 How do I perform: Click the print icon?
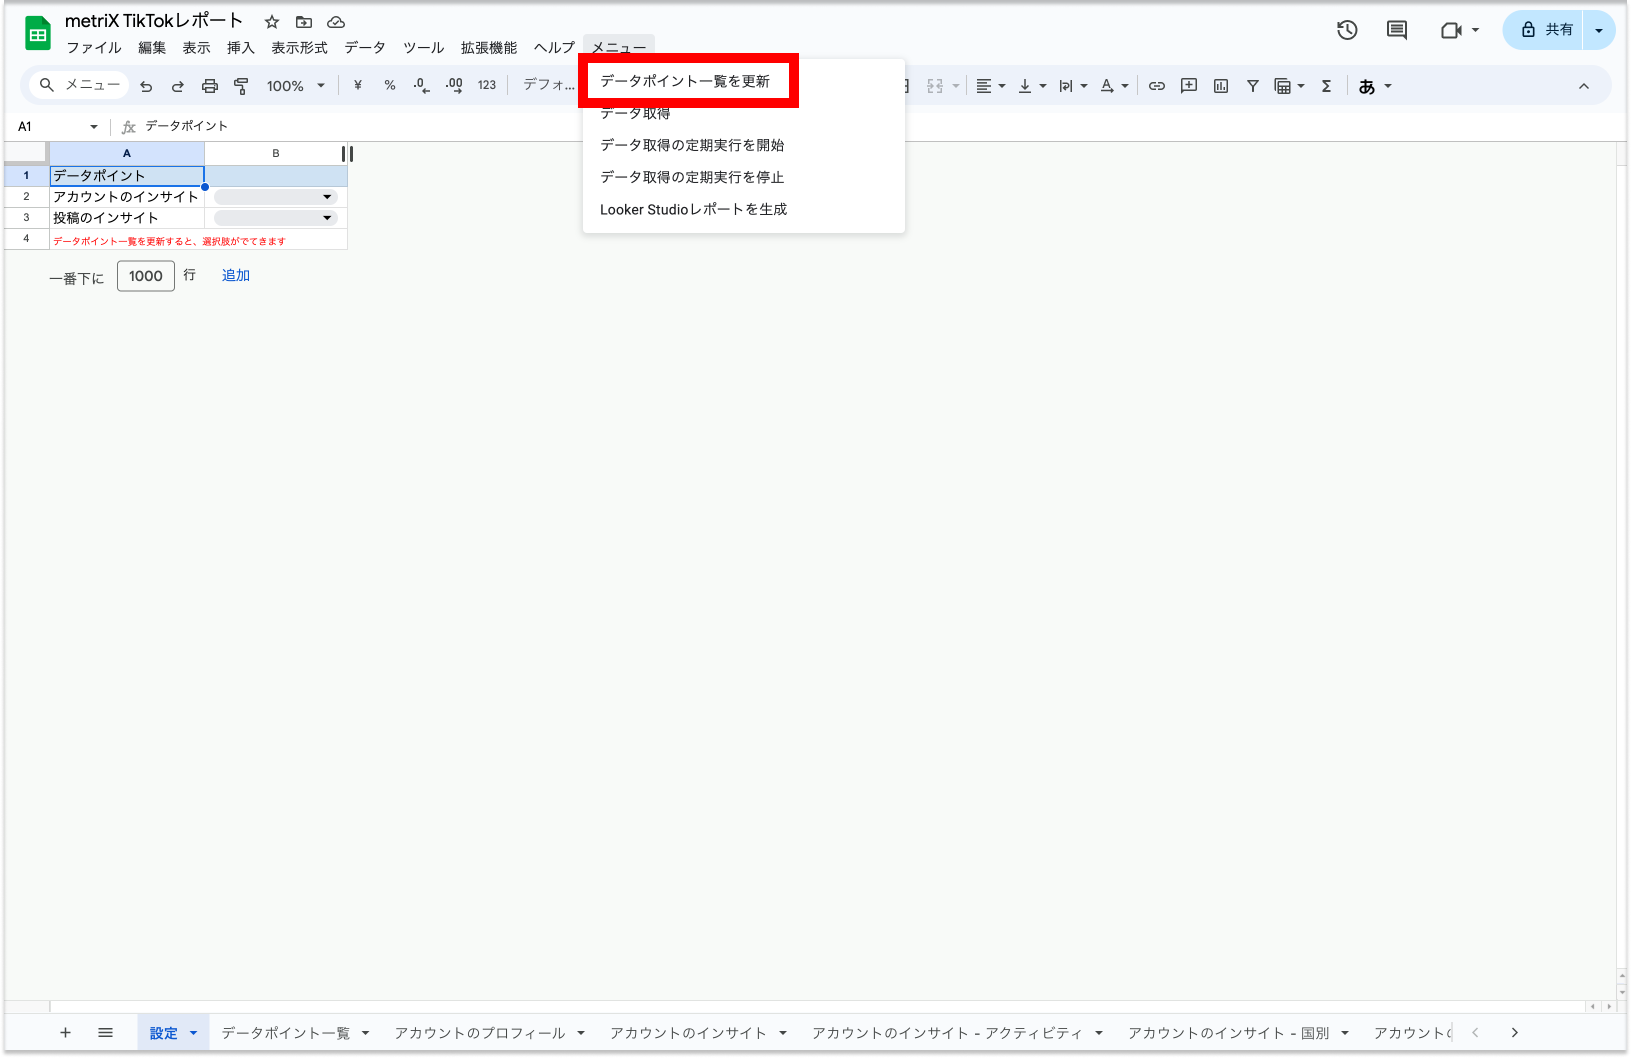[210, 86]
